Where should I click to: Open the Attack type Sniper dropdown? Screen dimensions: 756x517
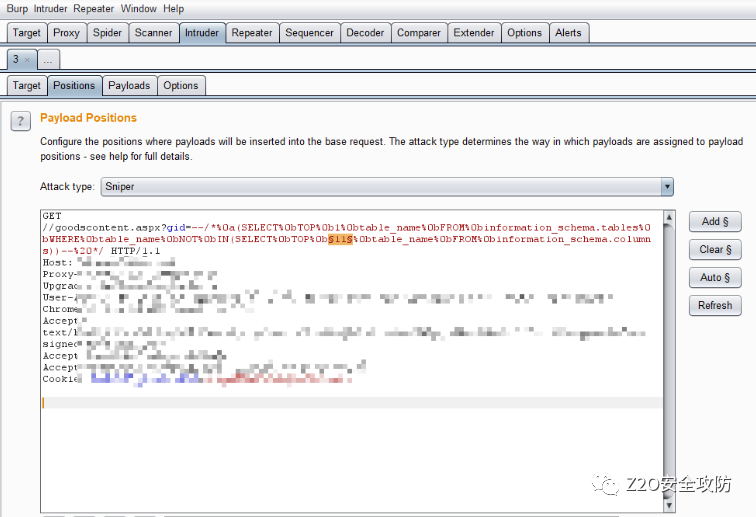point(387,187)
